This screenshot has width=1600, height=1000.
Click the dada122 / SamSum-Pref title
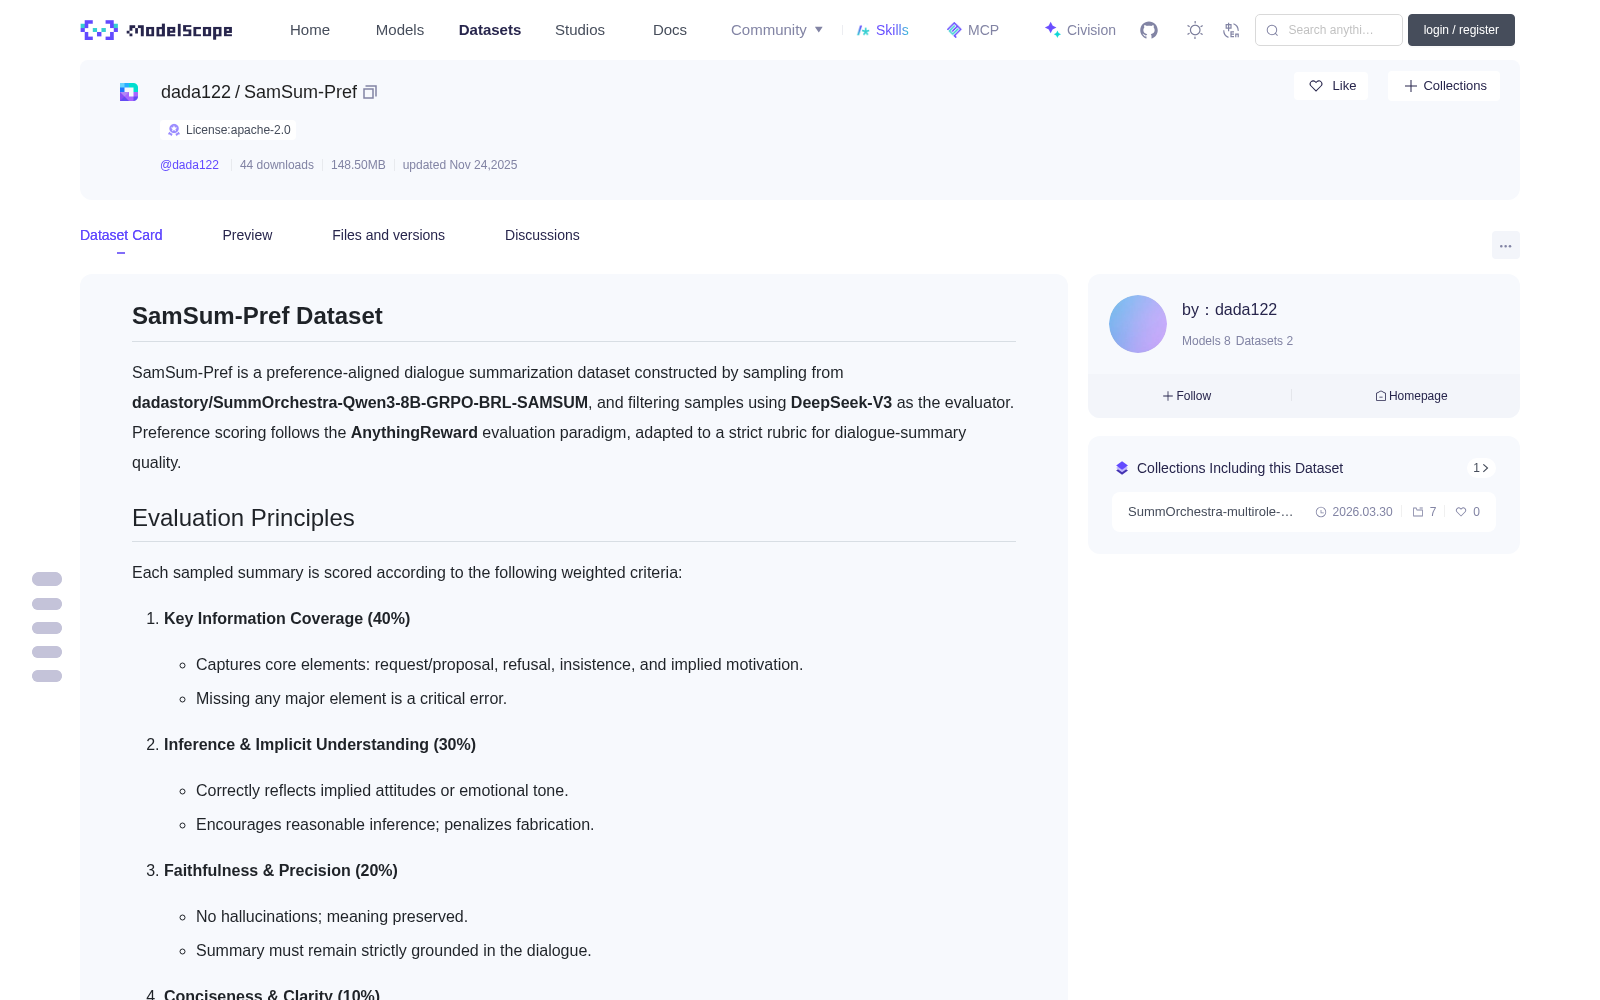[259, 92]
